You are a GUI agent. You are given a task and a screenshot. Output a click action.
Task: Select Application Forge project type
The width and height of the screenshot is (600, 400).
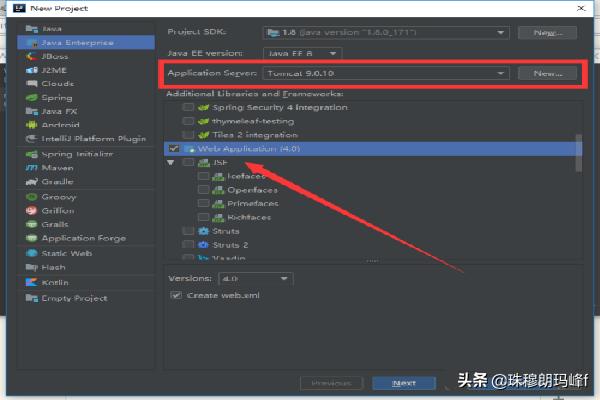click(x=86, y=238)
